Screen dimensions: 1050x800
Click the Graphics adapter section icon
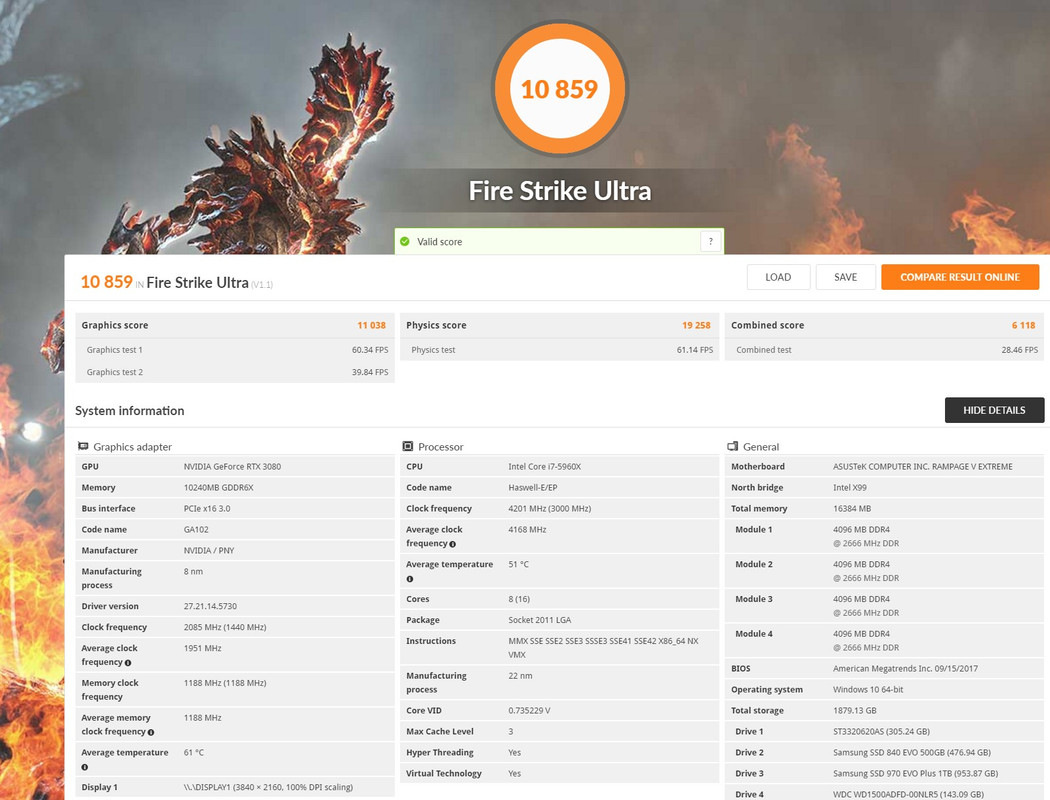(x=83, y=446)
